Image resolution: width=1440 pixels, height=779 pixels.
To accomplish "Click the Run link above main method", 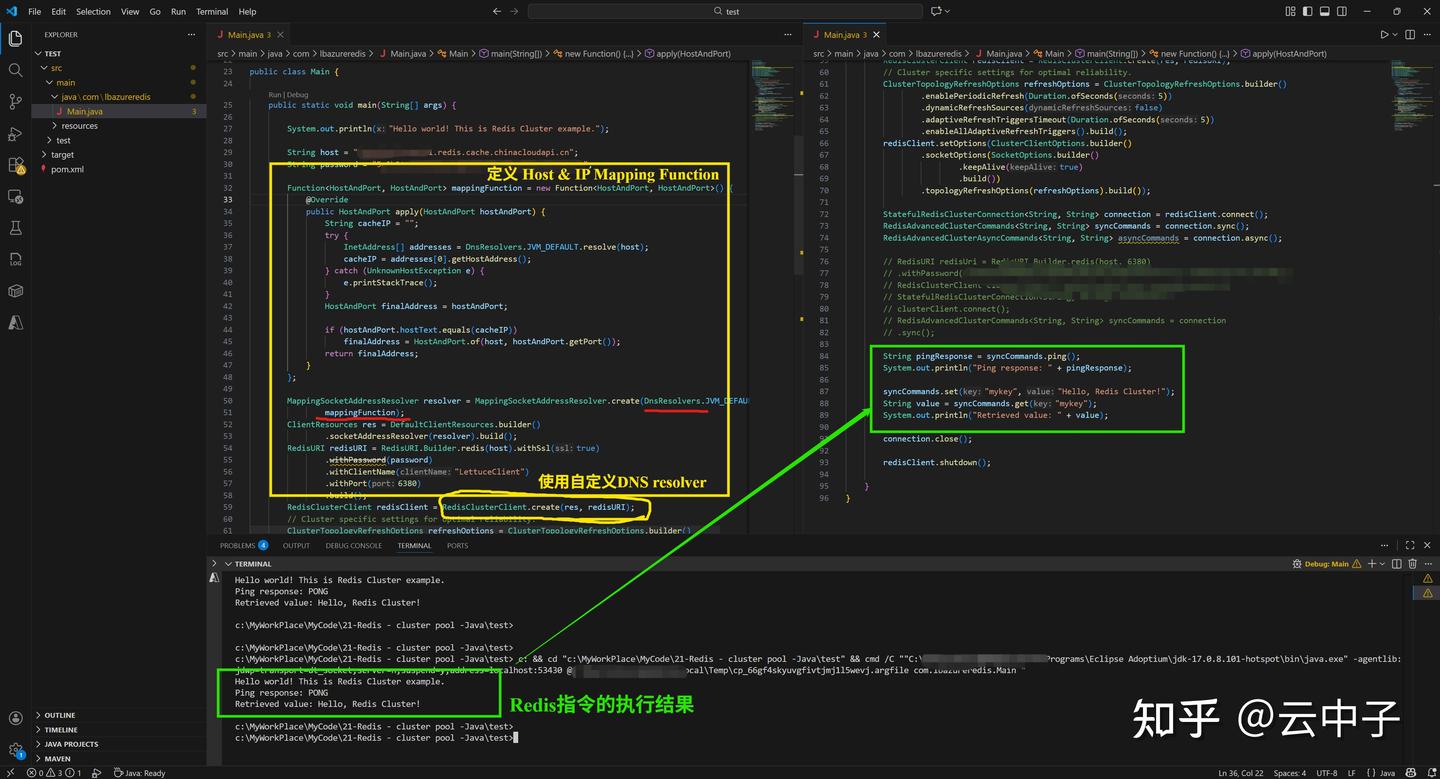I will [276, 94].
